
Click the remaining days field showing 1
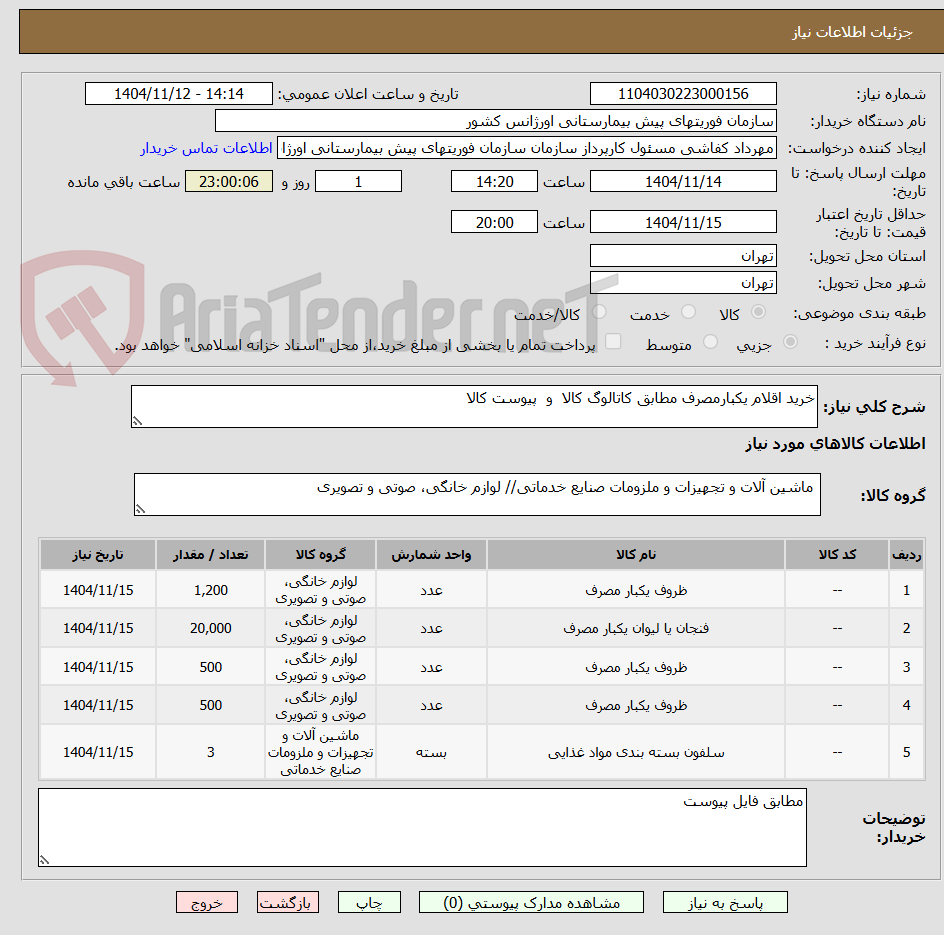[x=358, y=181]
